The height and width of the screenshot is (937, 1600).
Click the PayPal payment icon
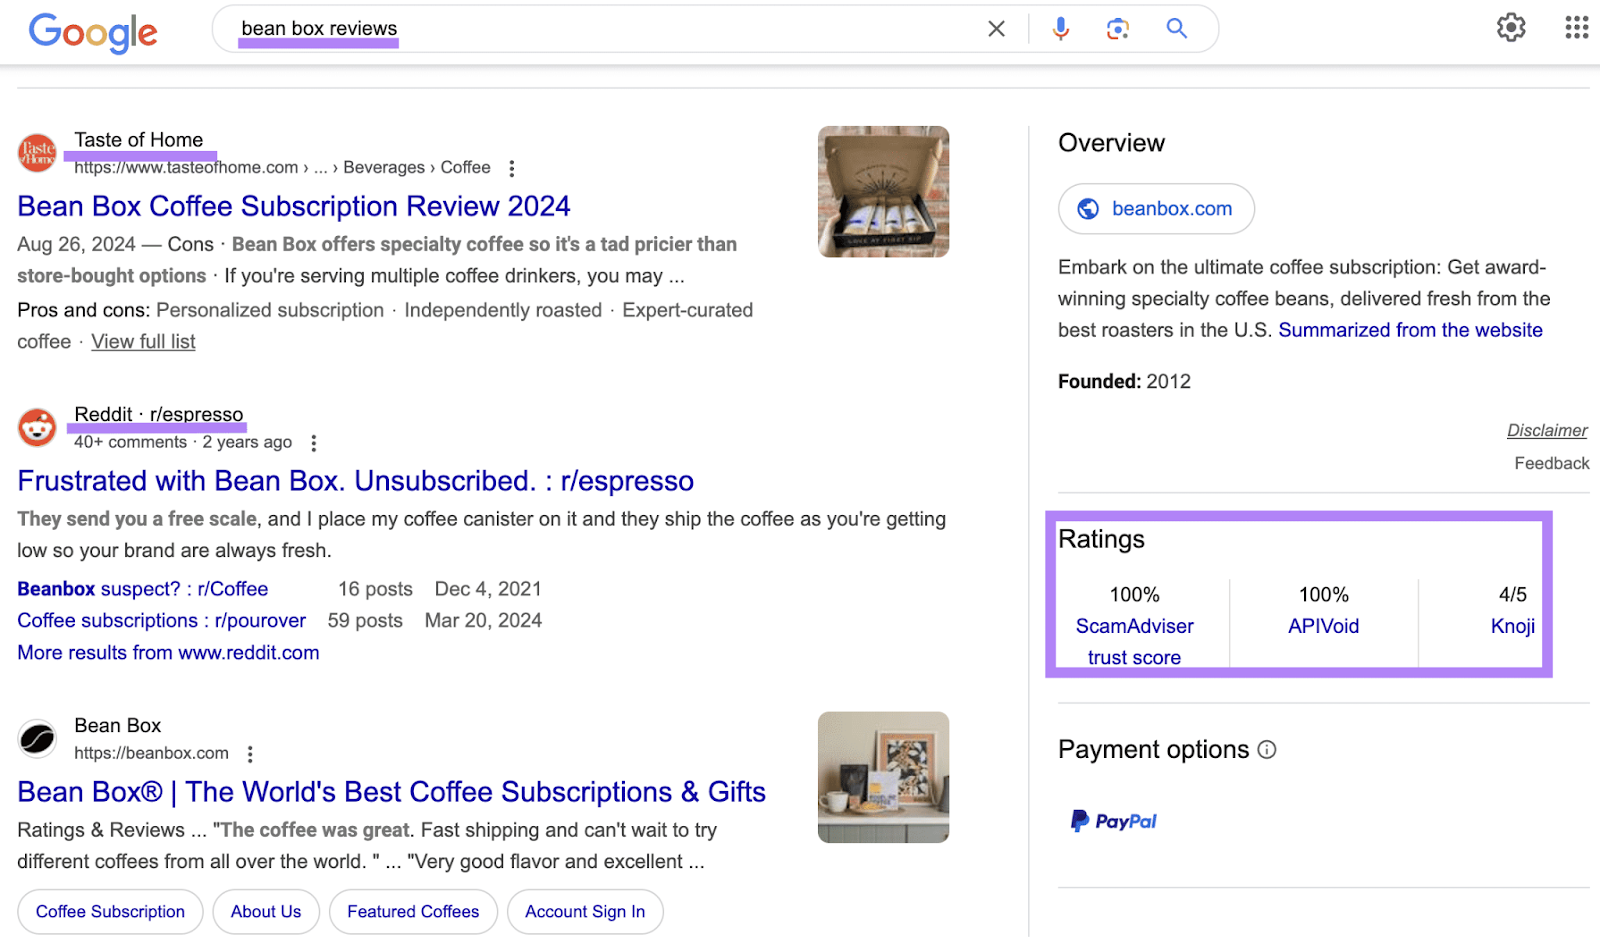point(1112,821)
